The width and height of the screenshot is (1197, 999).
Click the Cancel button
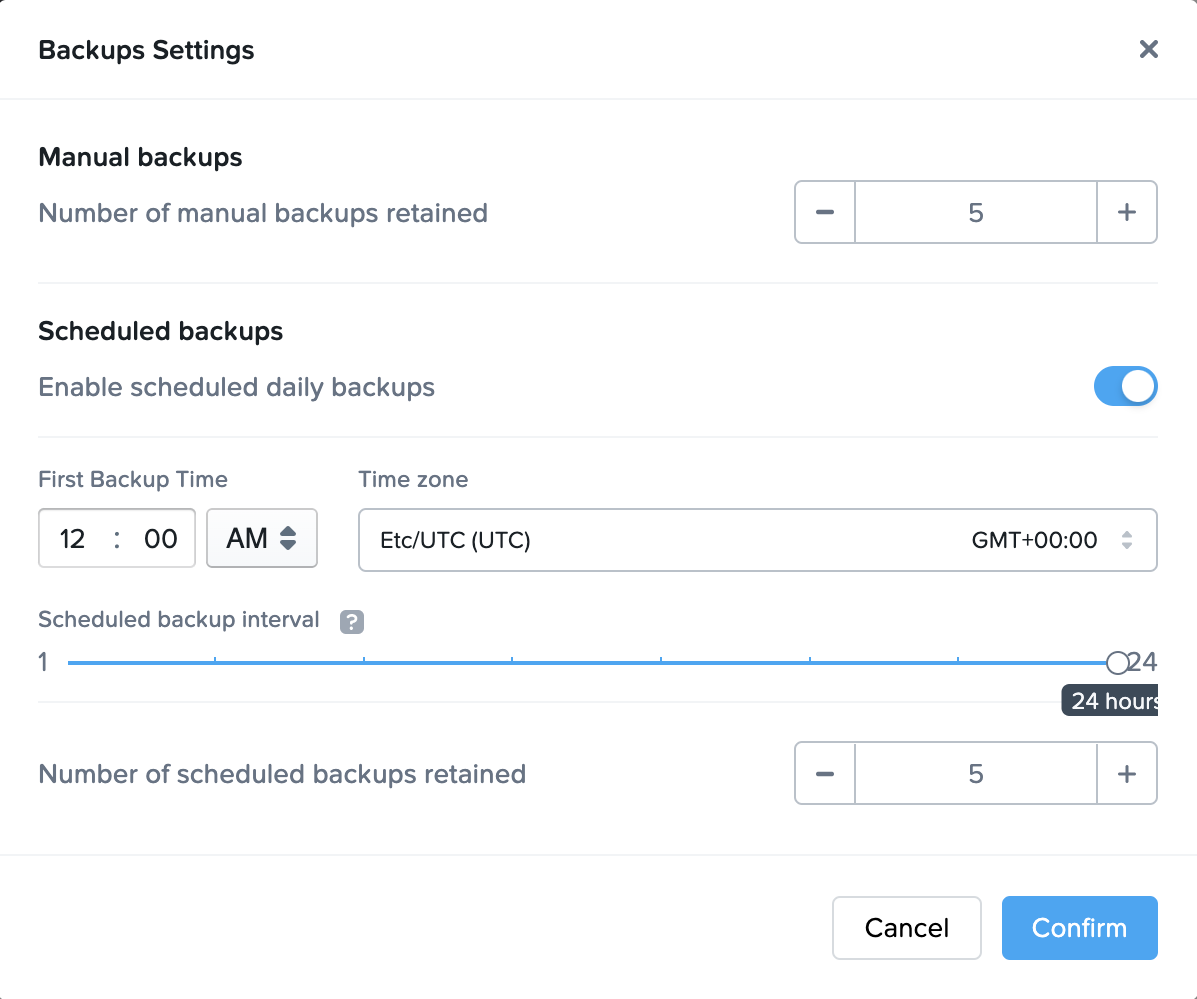pyautogui.click(x=906, y=927)
